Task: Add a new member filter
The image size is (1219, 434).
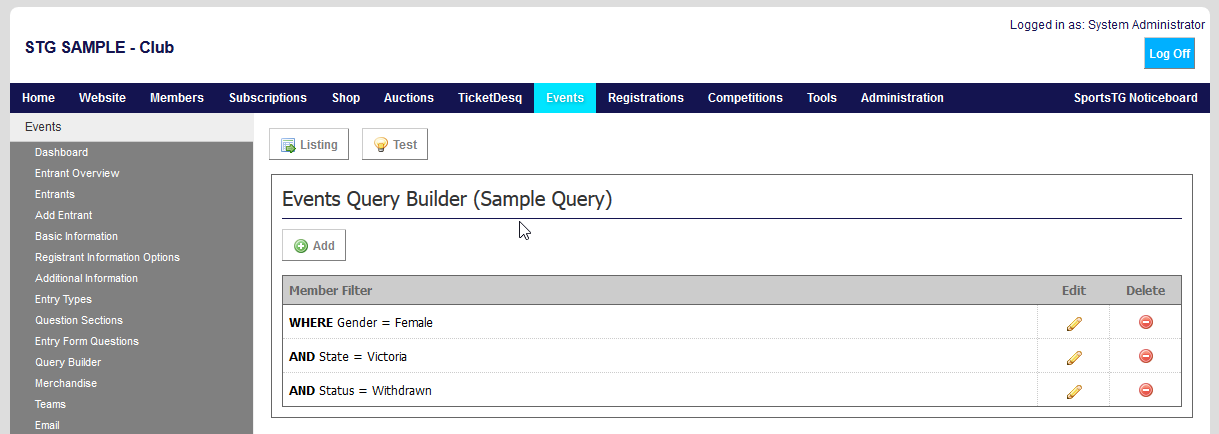Action: 314,245
